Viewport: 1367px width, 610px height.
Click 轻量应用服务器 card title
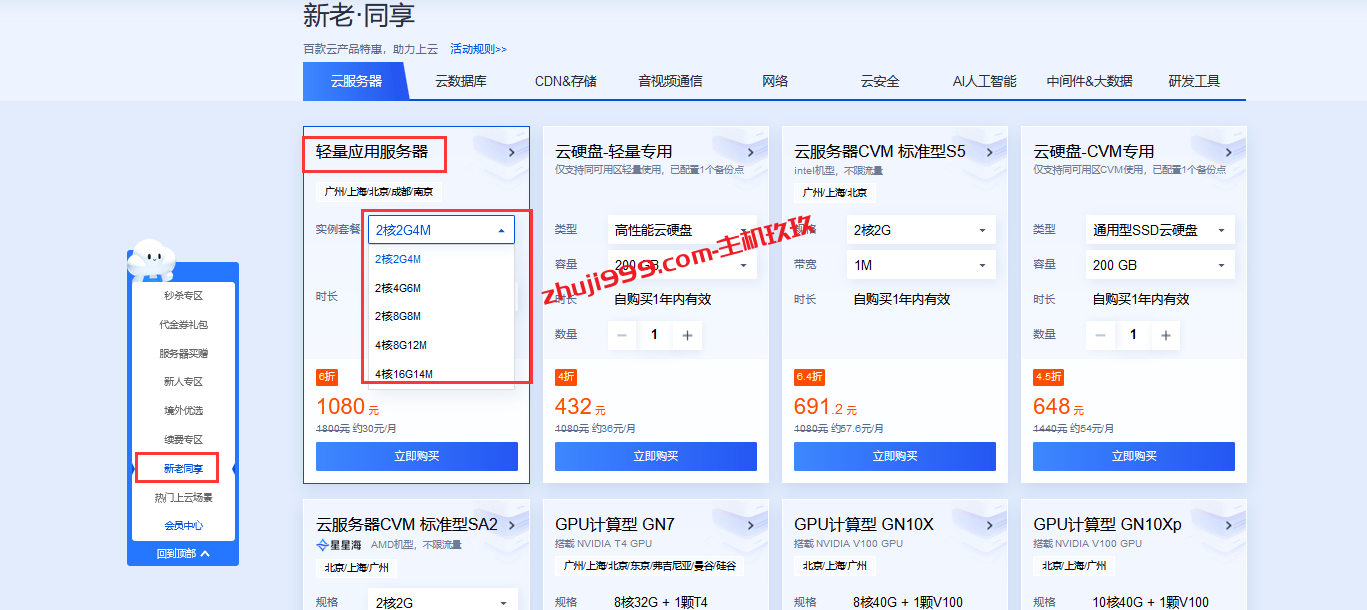point(372,152)
